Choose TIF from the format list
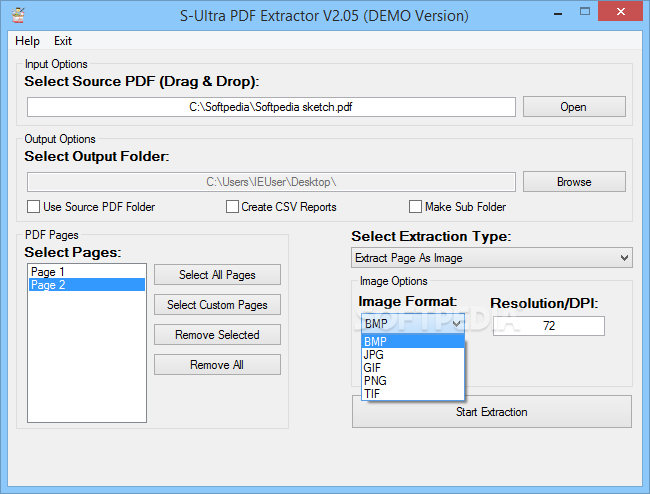 (413, 394)
